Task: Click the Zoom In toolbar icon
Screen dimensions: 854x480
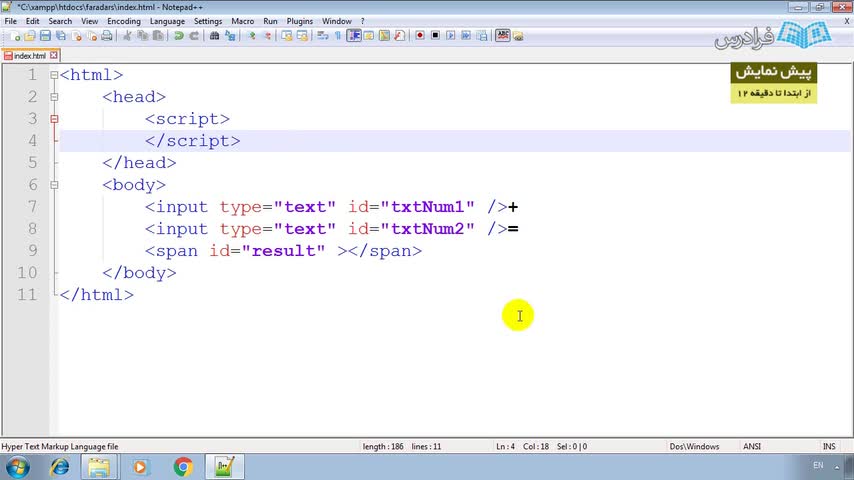Action: pyautogui.click(x=252, y=36)
